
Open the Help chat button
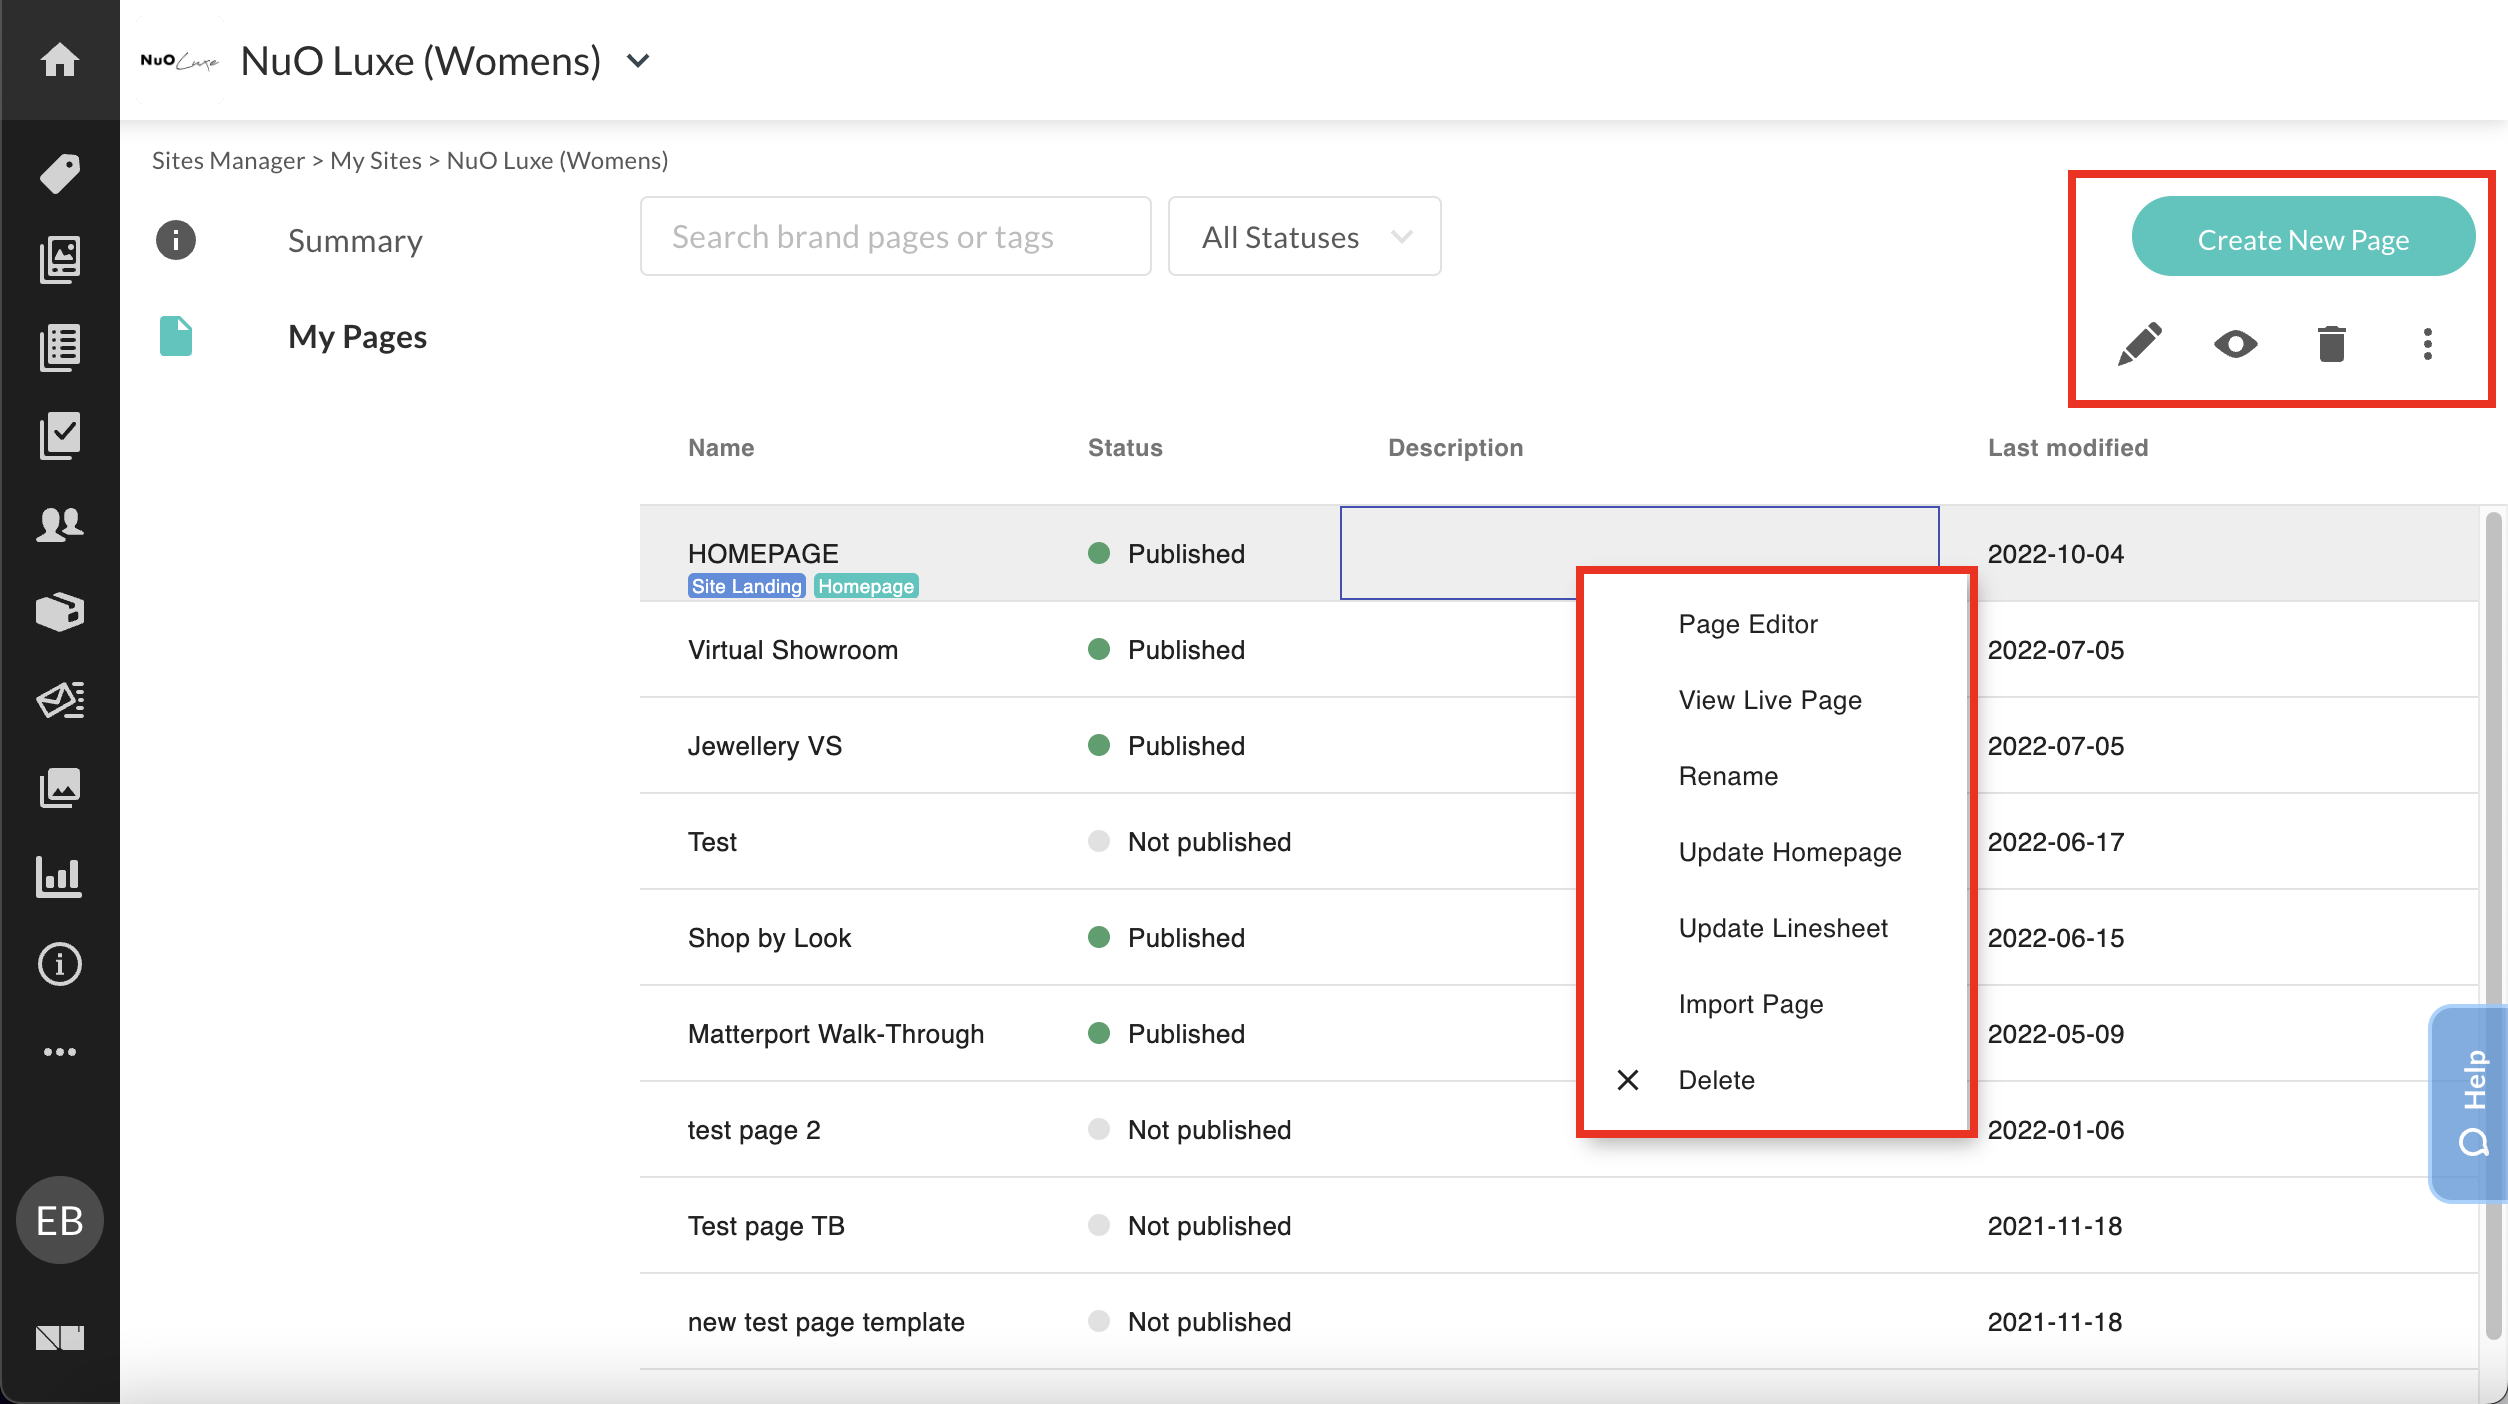[x=2470, y=1103]
